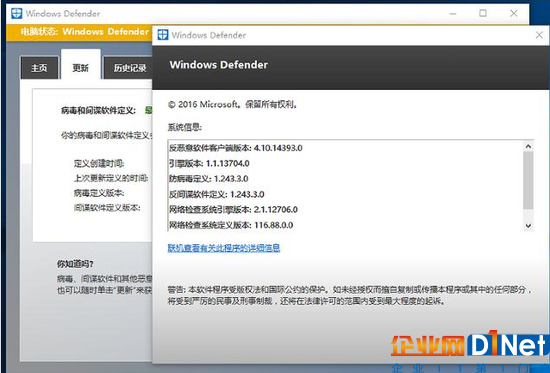Select the 反间谍软件定义 1.243.3.0 line

tap(217, 194)
